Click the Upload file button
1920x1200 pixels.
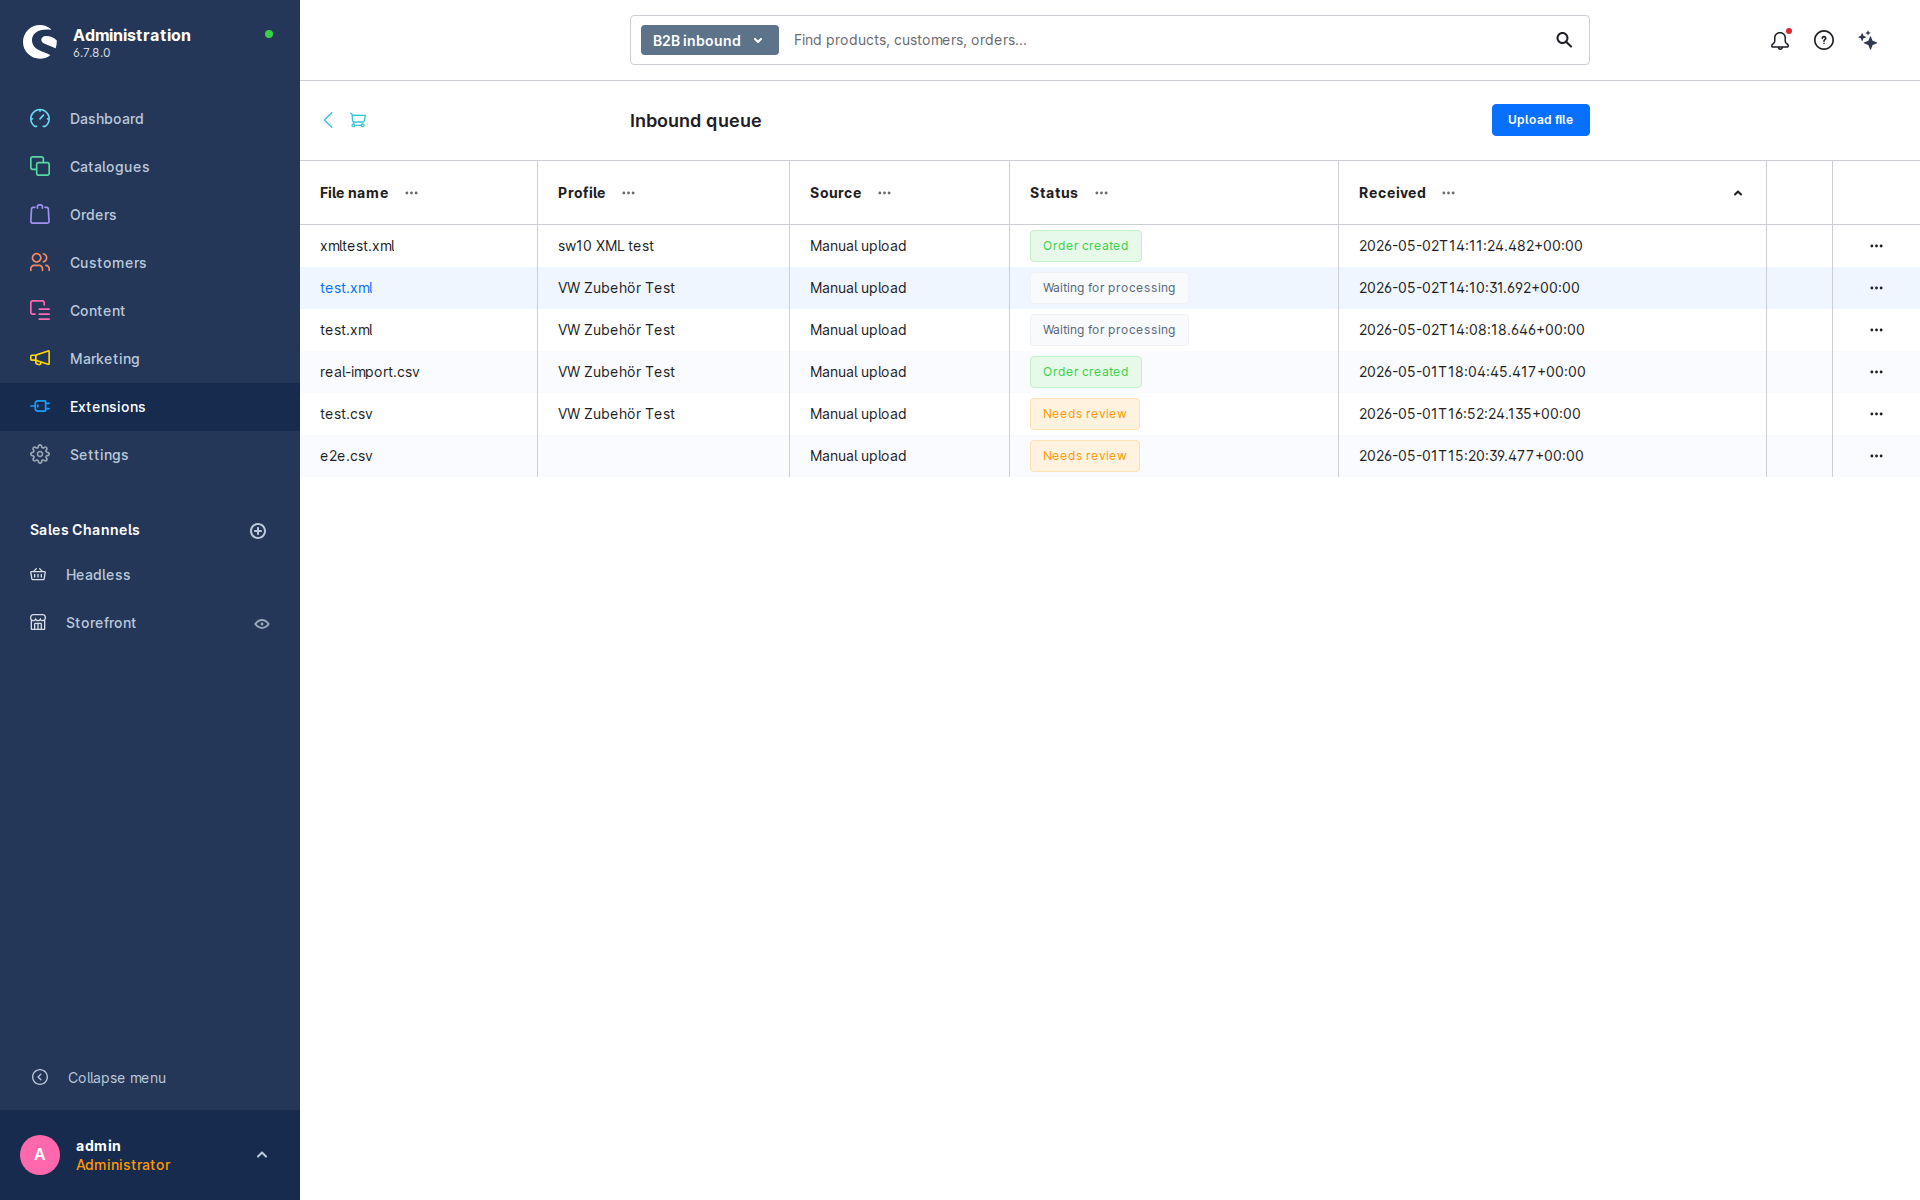tap(1540, 120)
